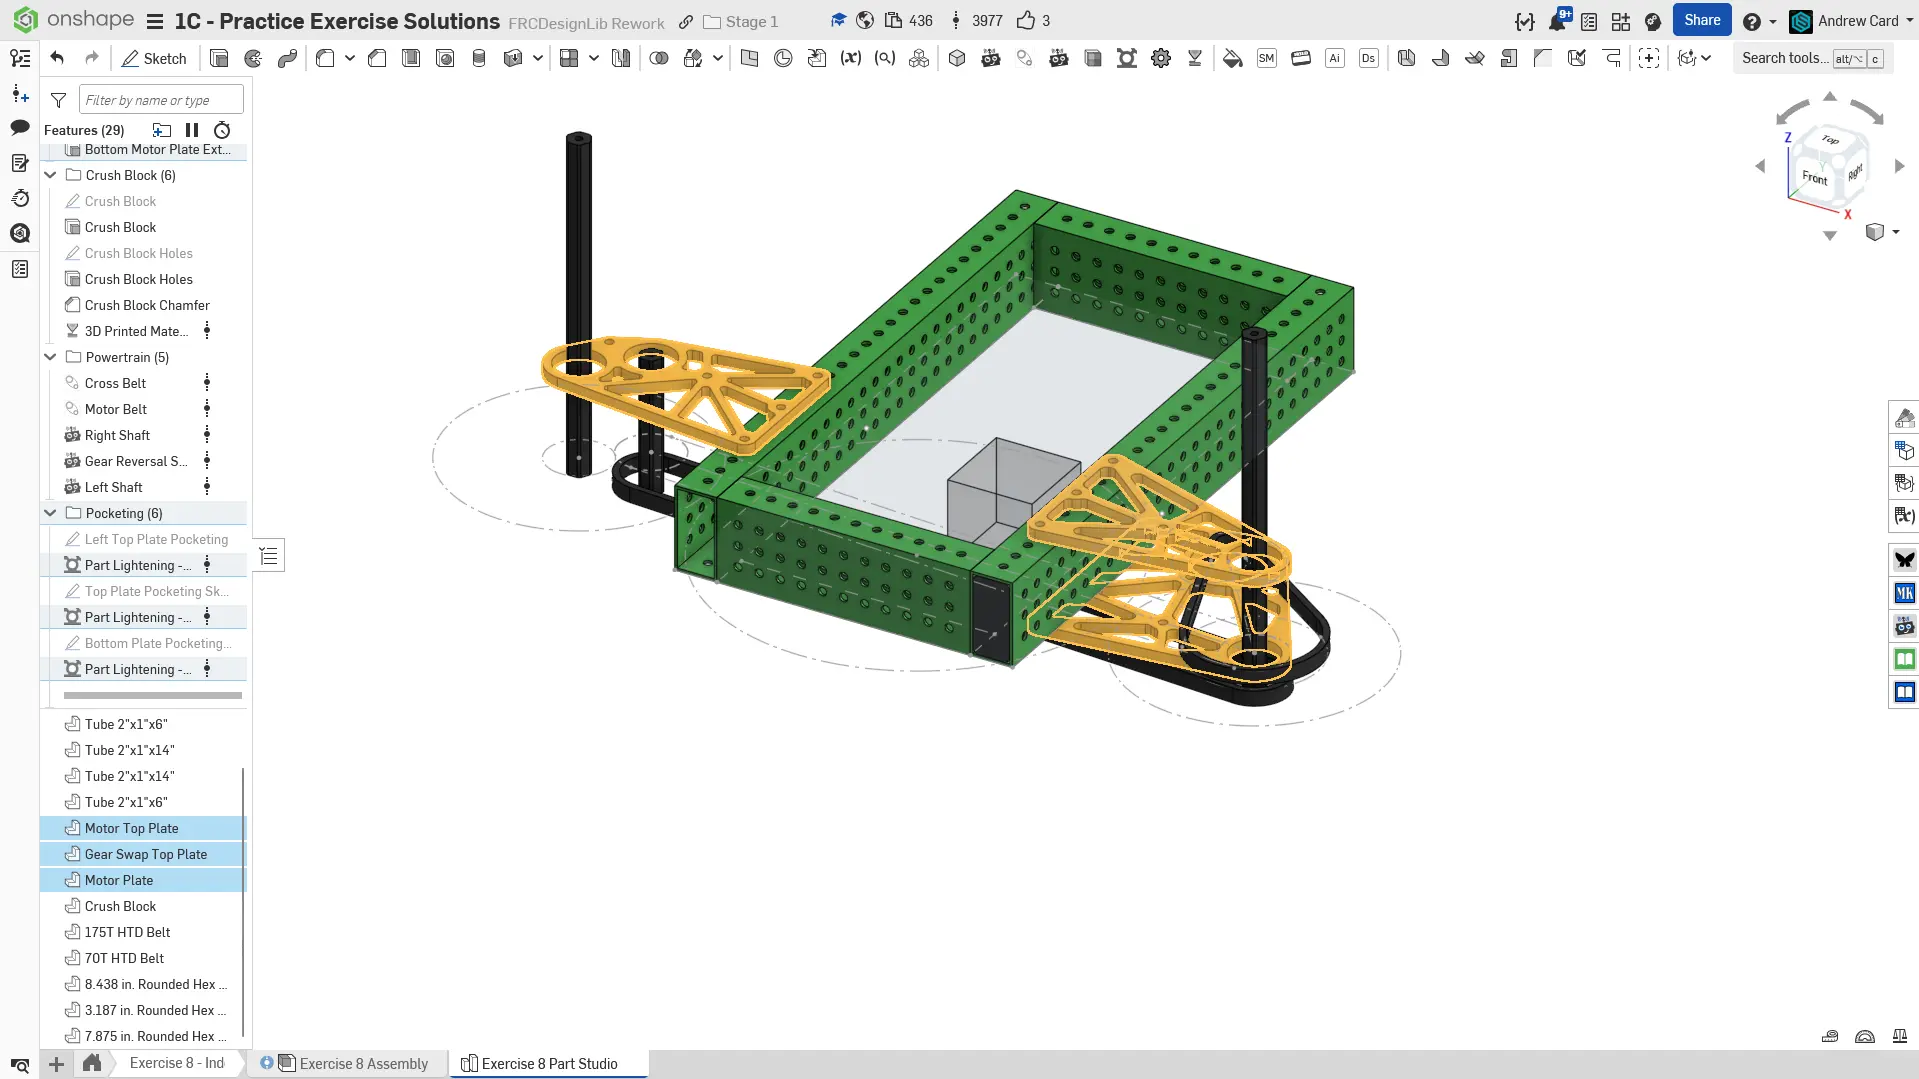Click the add folder icon in Features header
Image resolution: width=1919 pixels, height=1079 pixels.
(x=161, y=130)
